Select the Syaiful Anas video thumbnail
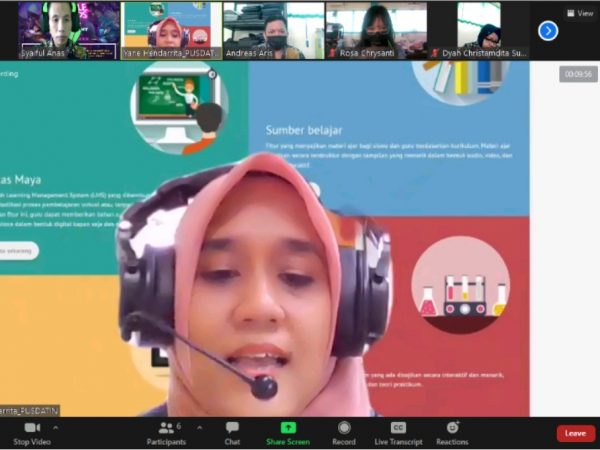 [69, 31]
